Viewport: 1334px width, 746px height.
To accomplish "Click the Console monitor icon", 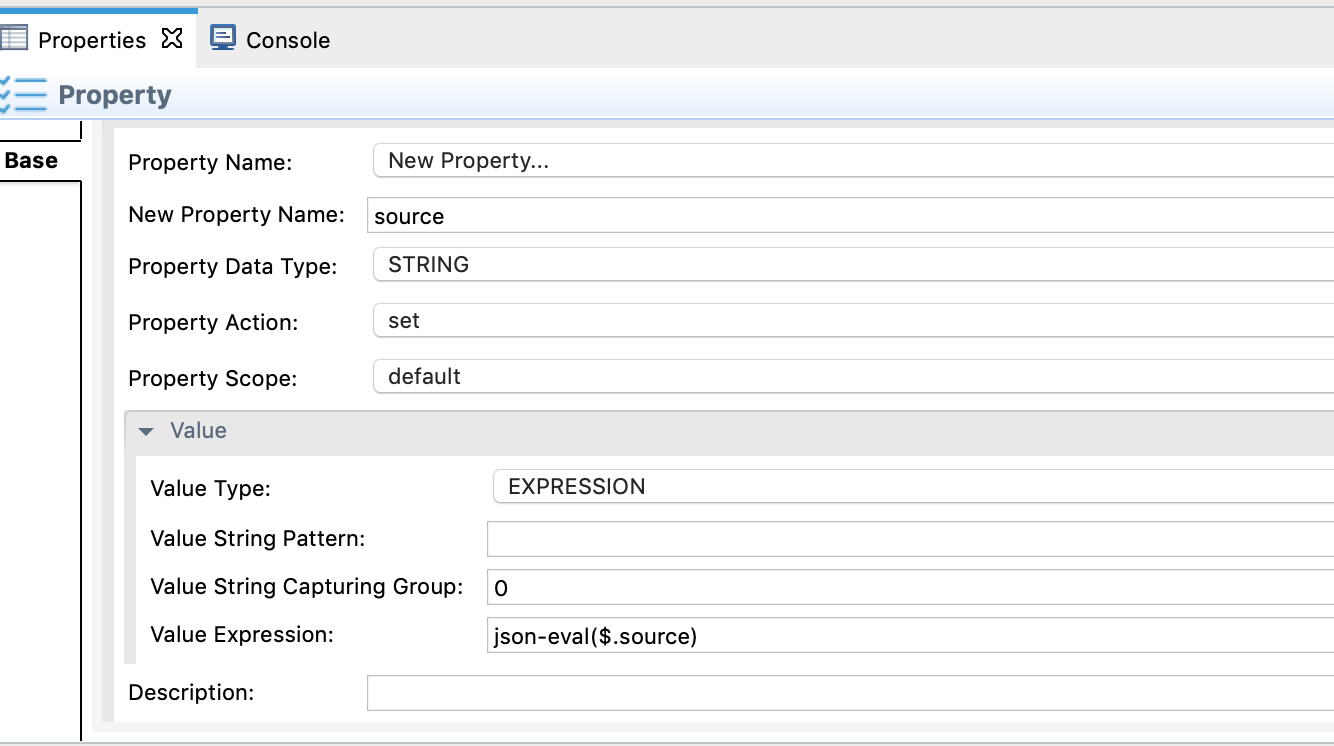I will tap(222, 38).
